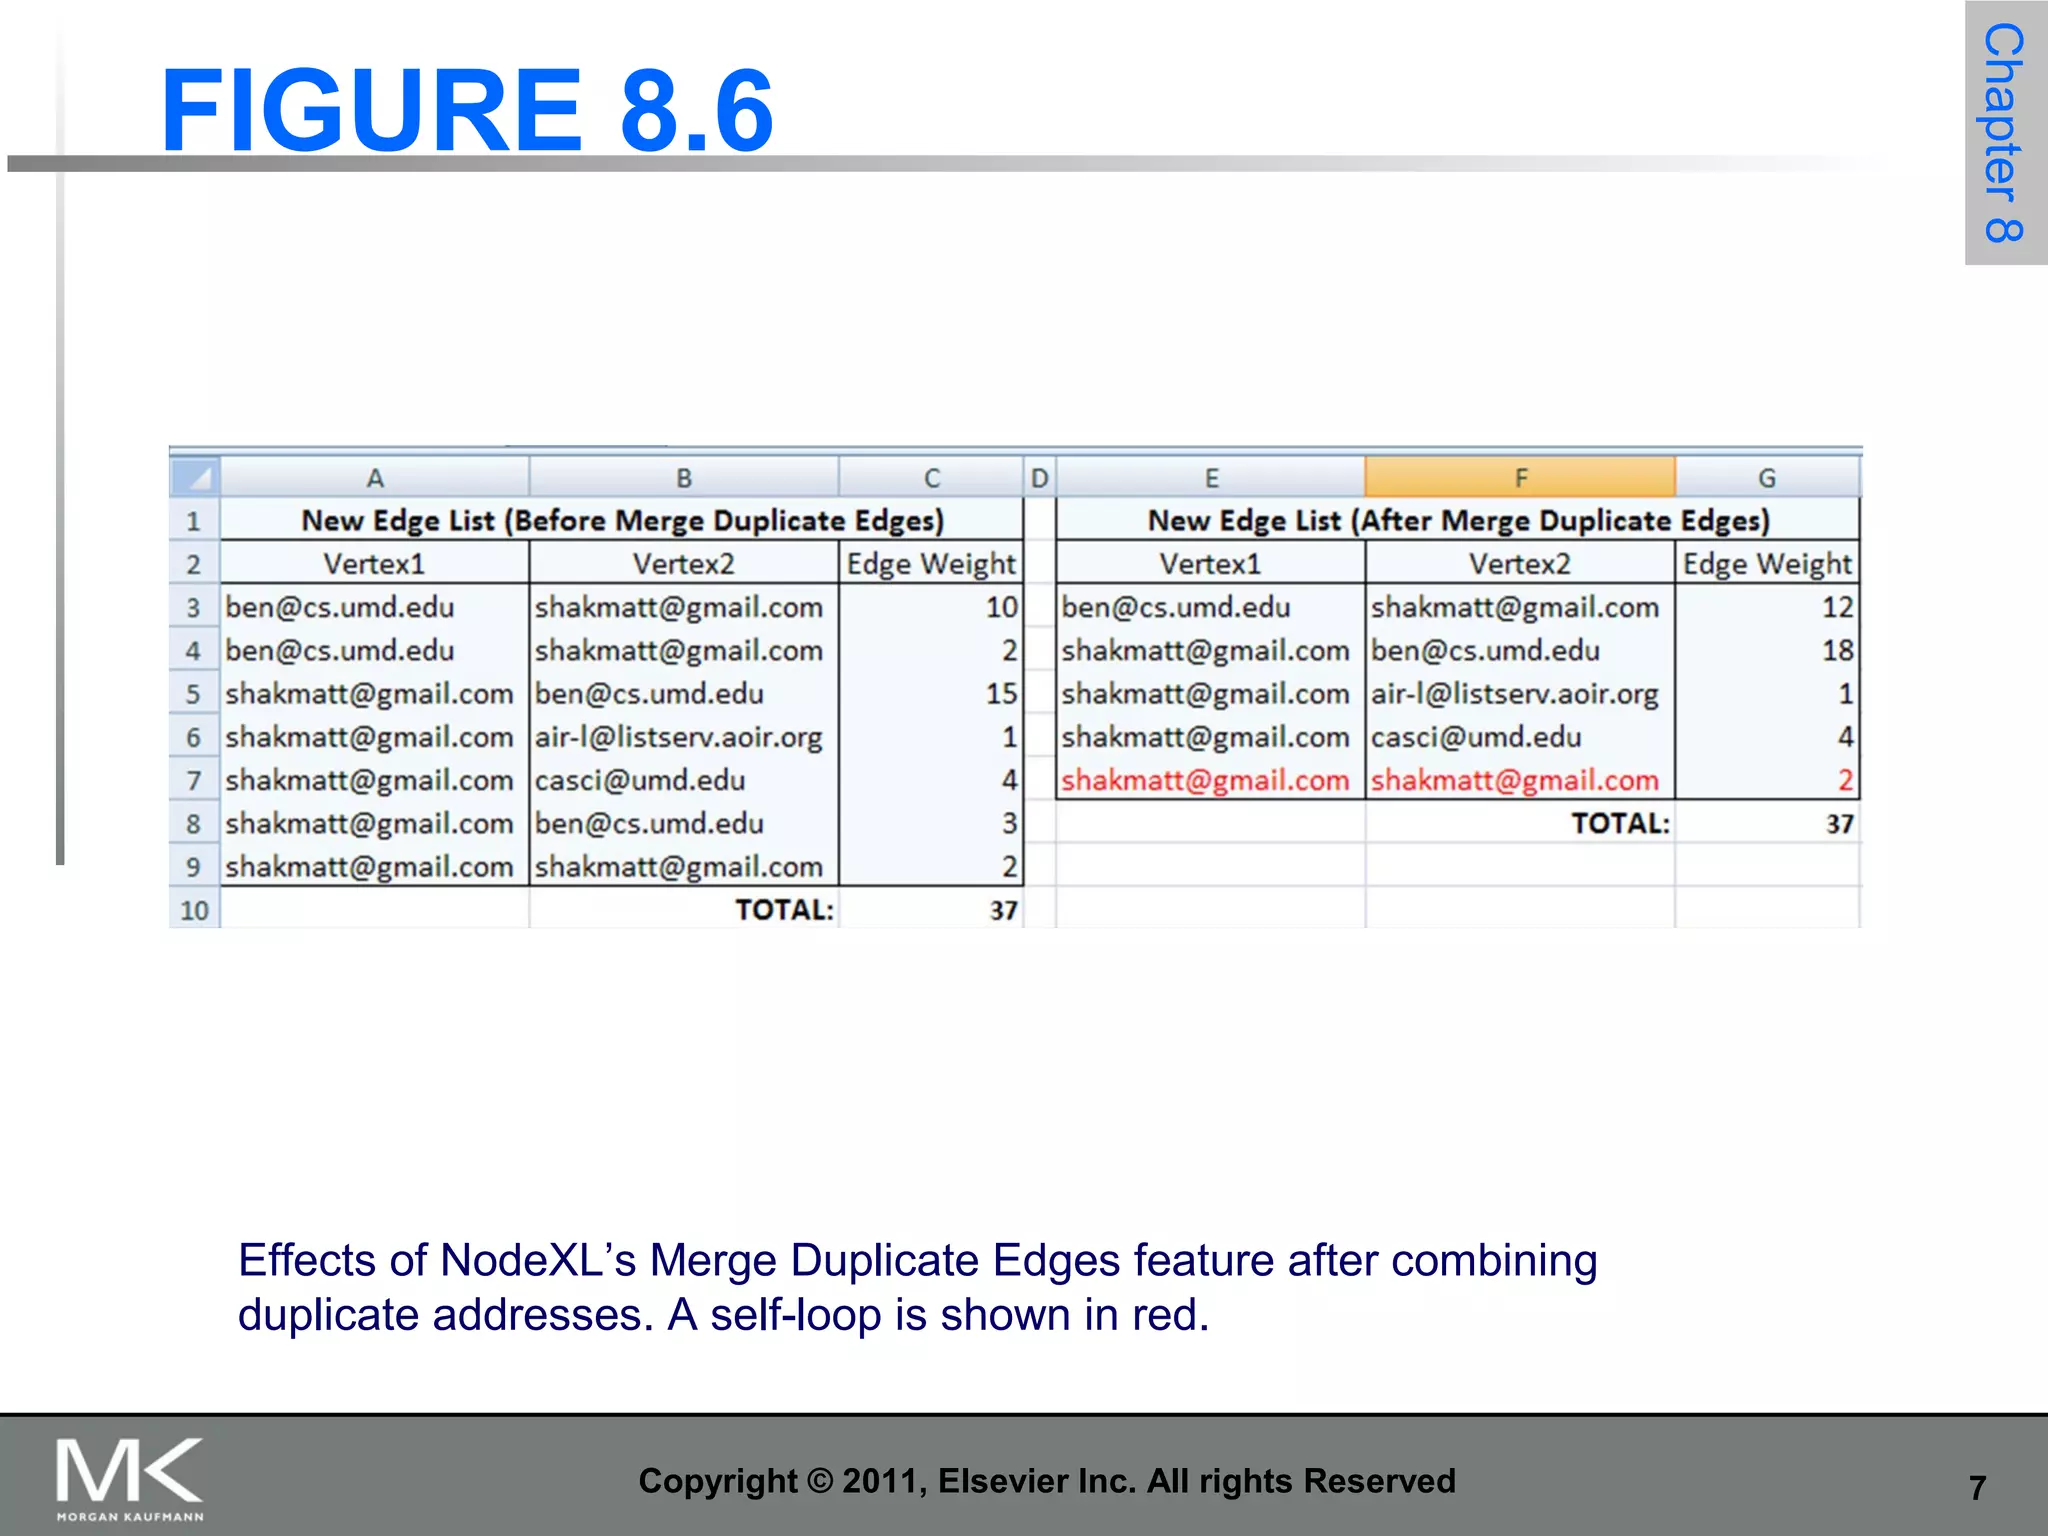The width and height of the screenshot is (2048, 1536).
Task: Select row 2 header
Action: [194, 564]
